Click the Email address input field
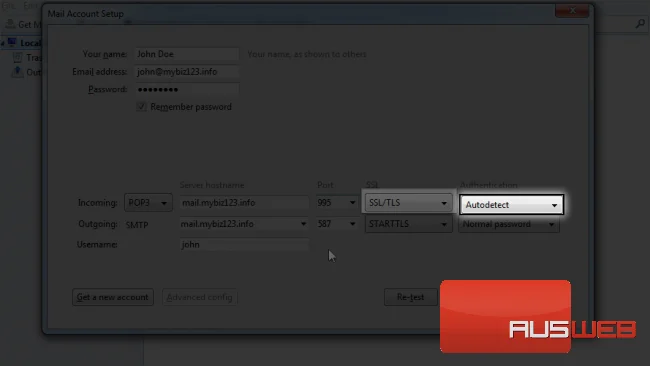 [x=187, y=72]
